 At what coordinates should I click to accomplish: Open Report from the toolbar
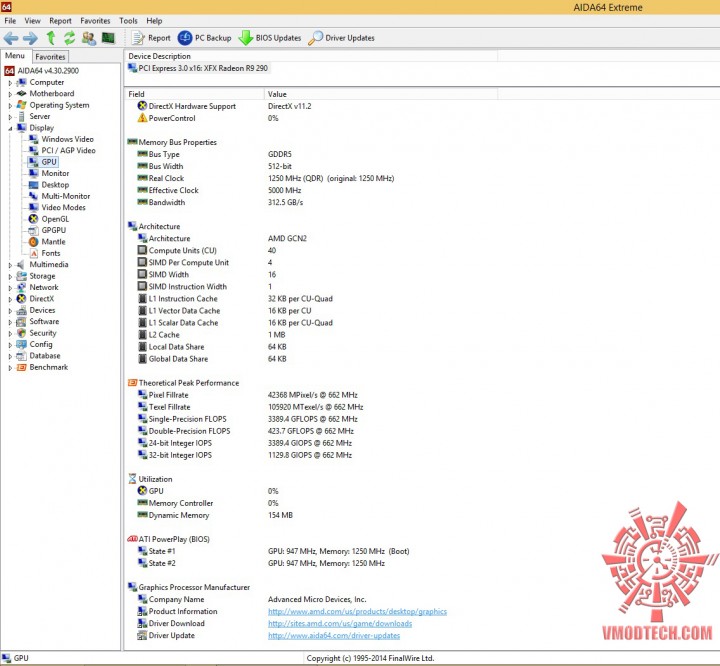[x=151, y=38]
